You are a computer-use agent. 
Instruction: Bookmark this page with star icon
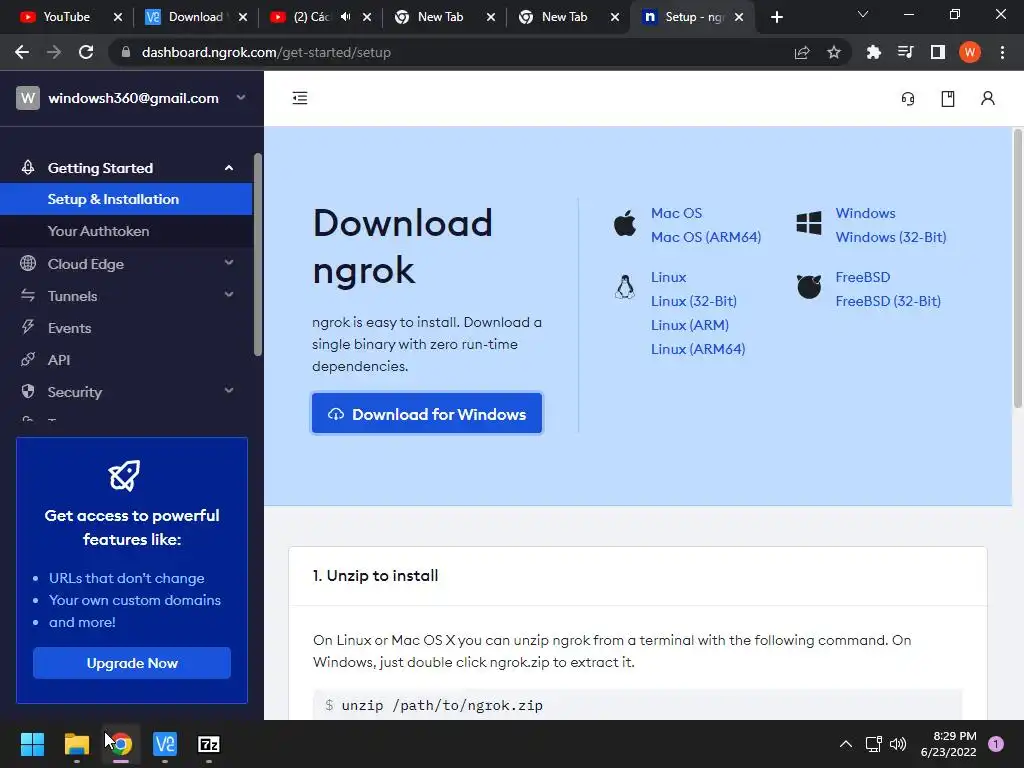pos(834,52)
